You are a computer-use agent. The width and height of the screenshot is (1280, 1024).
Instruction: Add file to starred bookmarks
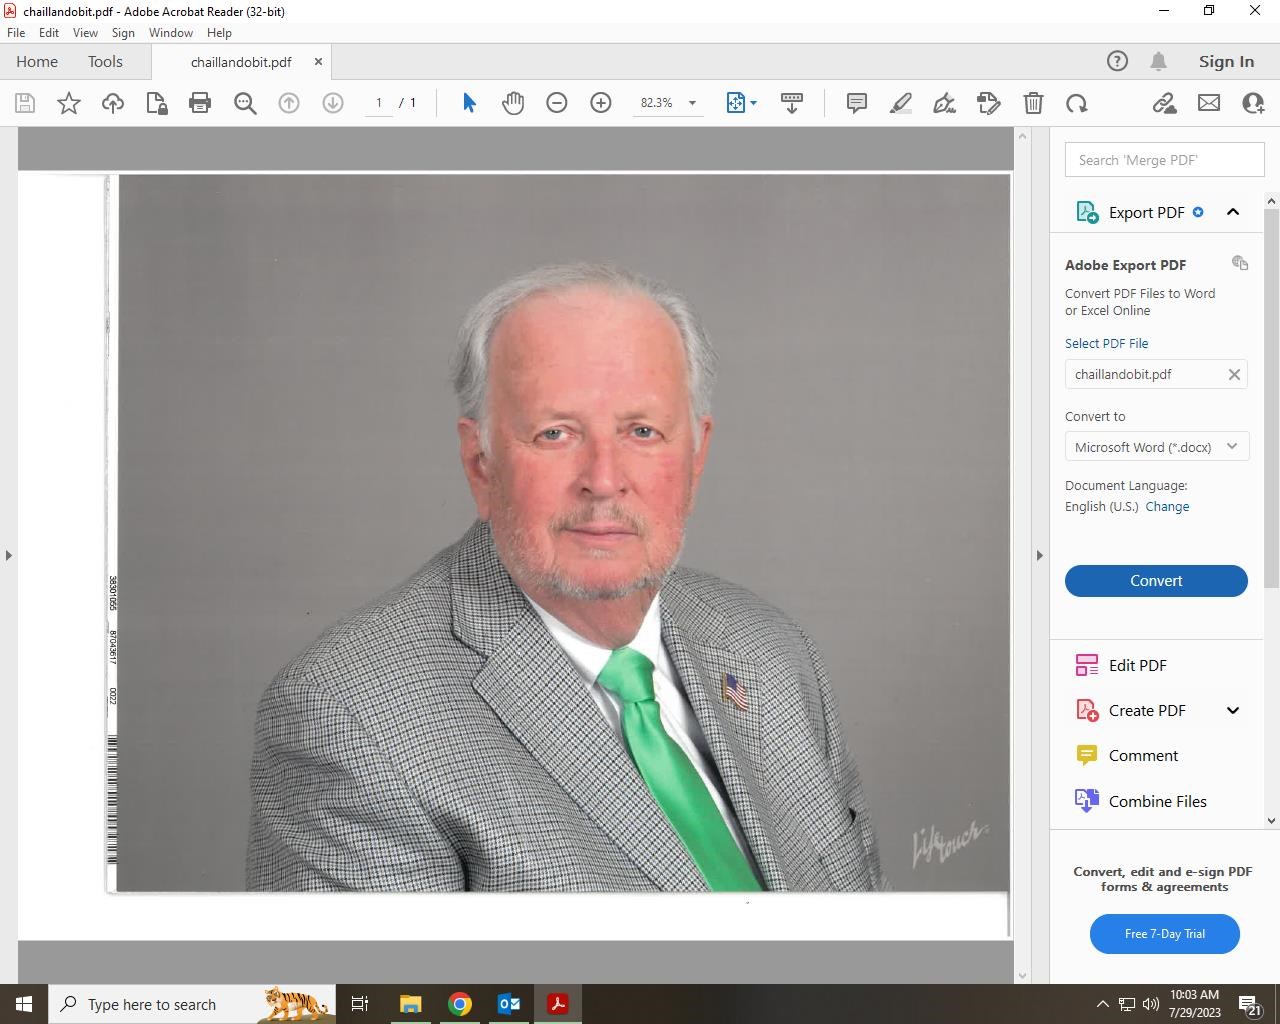[69, 103]
